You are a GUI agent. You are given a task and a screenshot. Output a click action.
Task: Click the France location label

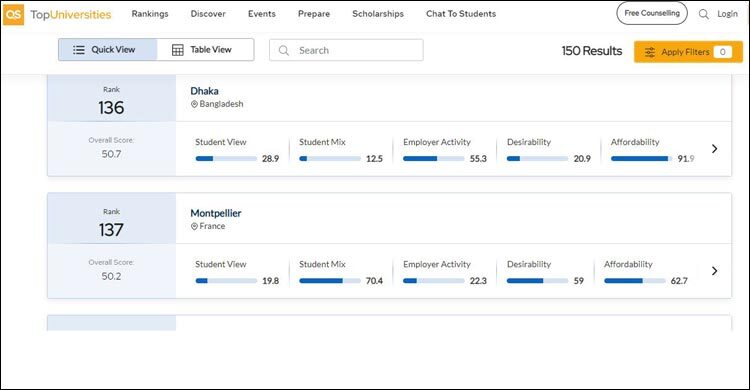(x=212, y=226)
